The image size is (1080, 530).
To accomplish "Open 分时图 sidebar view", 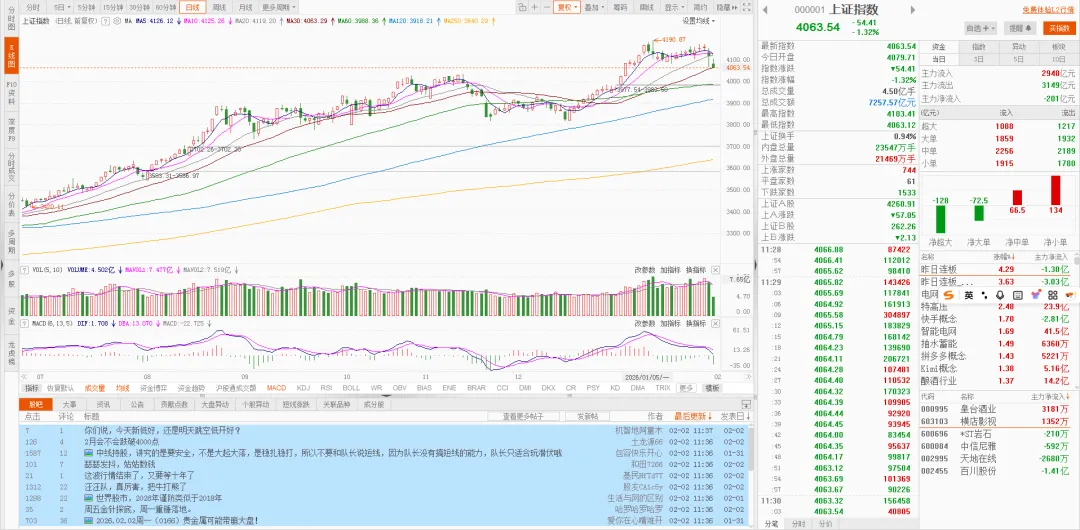I will [11, 21].
